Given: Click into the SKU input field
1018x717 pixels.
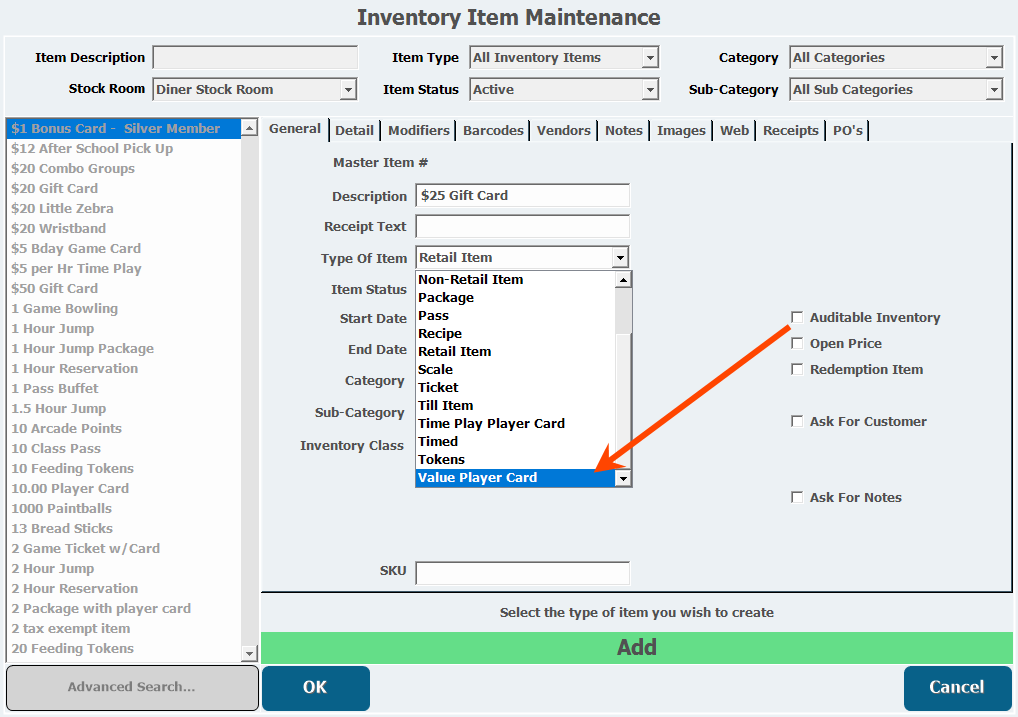Looking at the screenshot, I should [x=522, y=573].
